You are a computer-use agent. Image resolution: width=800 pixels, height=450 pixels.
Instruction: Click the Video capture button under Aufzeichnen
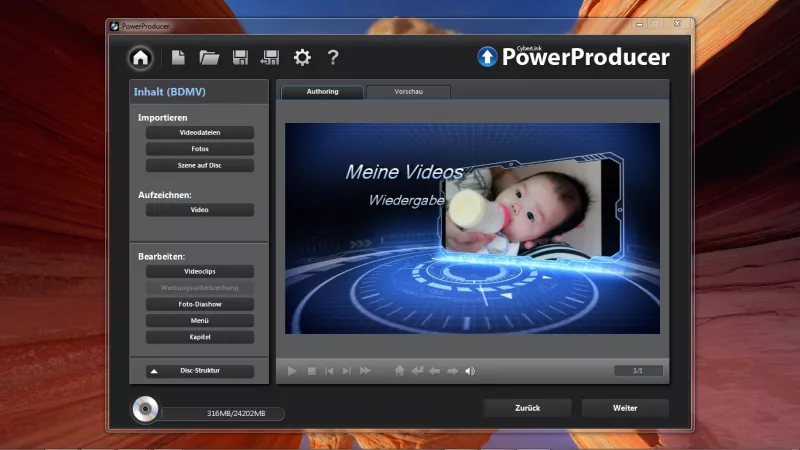(199, 210)
